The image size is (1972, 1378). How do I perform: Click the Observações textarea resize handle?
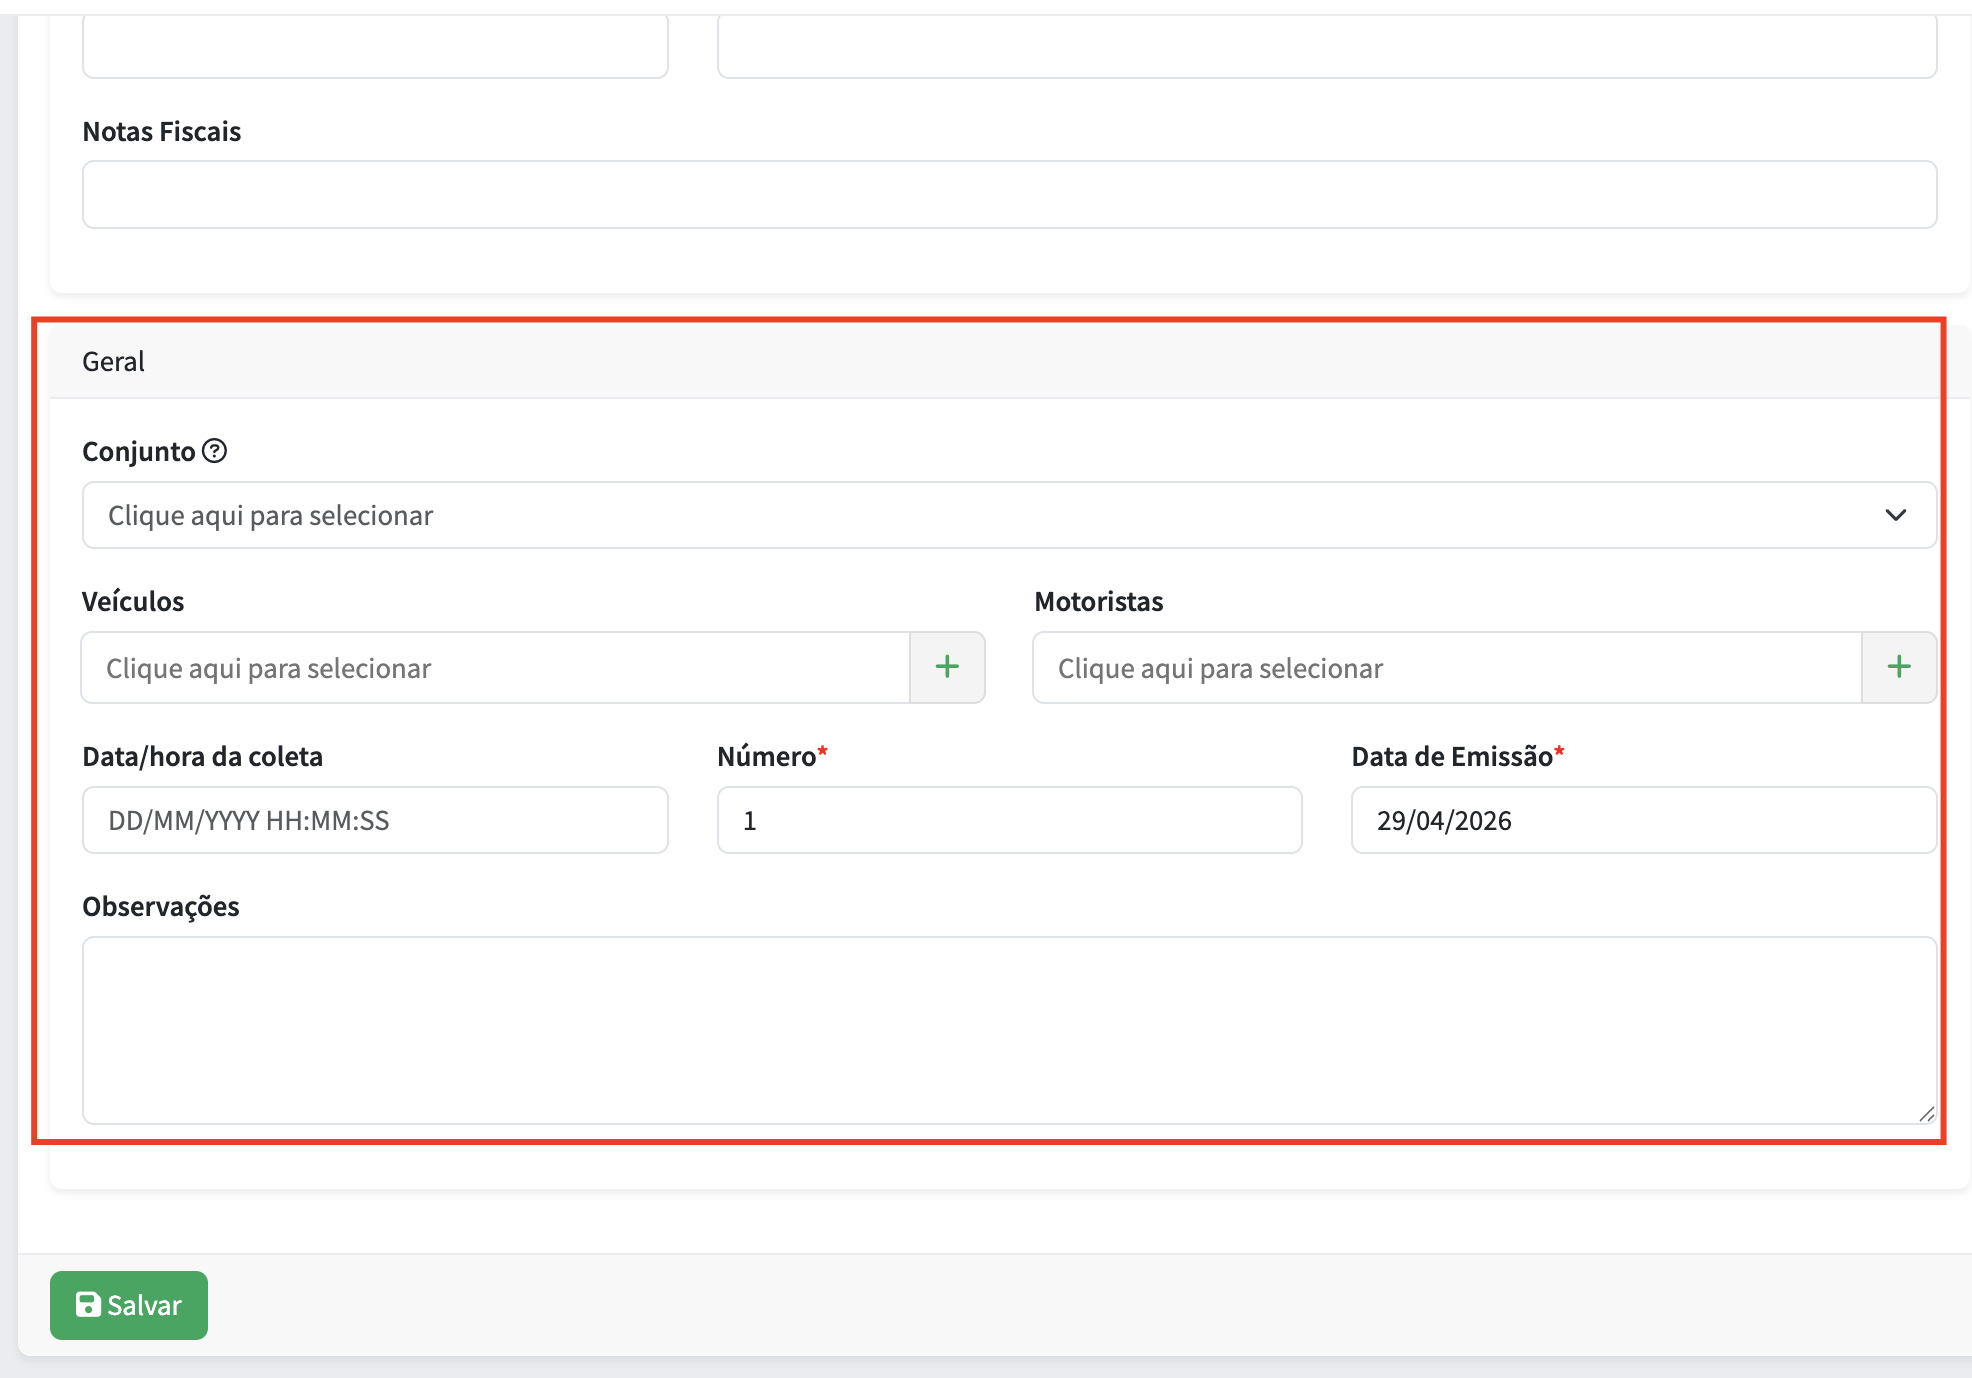(x=1927, y=1114)
